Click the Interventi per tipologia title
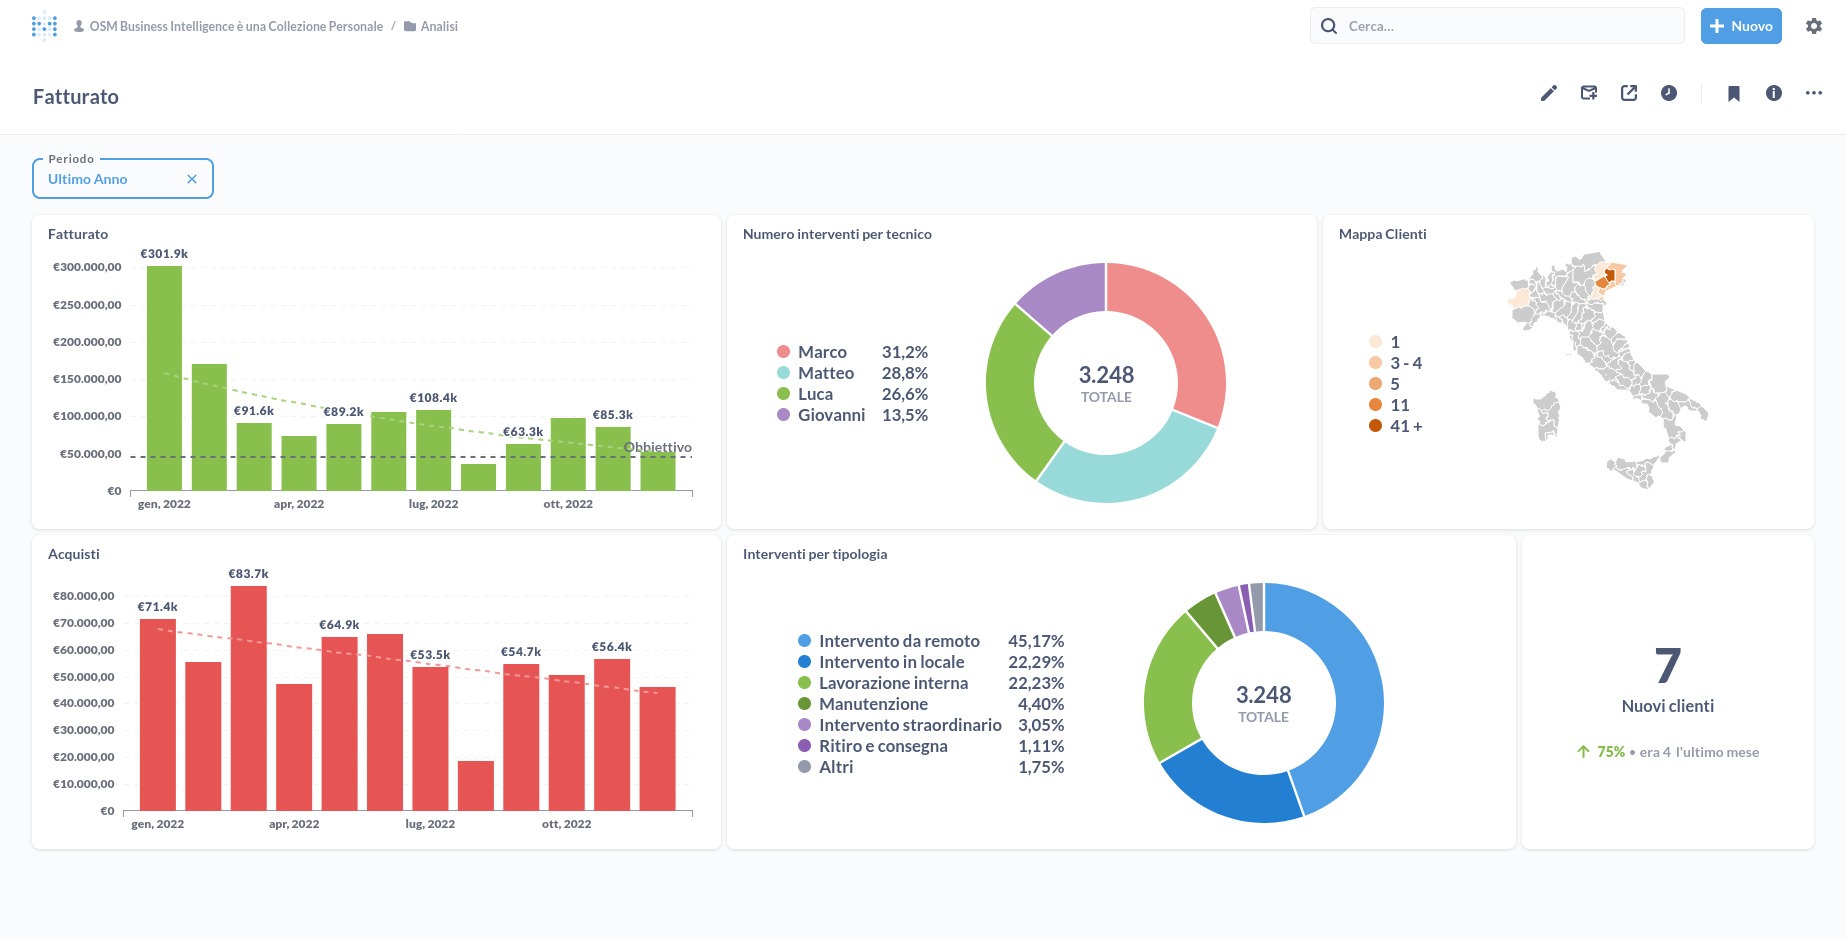The height and width of the screenshot is (939, 1846). tap(815, 554)
